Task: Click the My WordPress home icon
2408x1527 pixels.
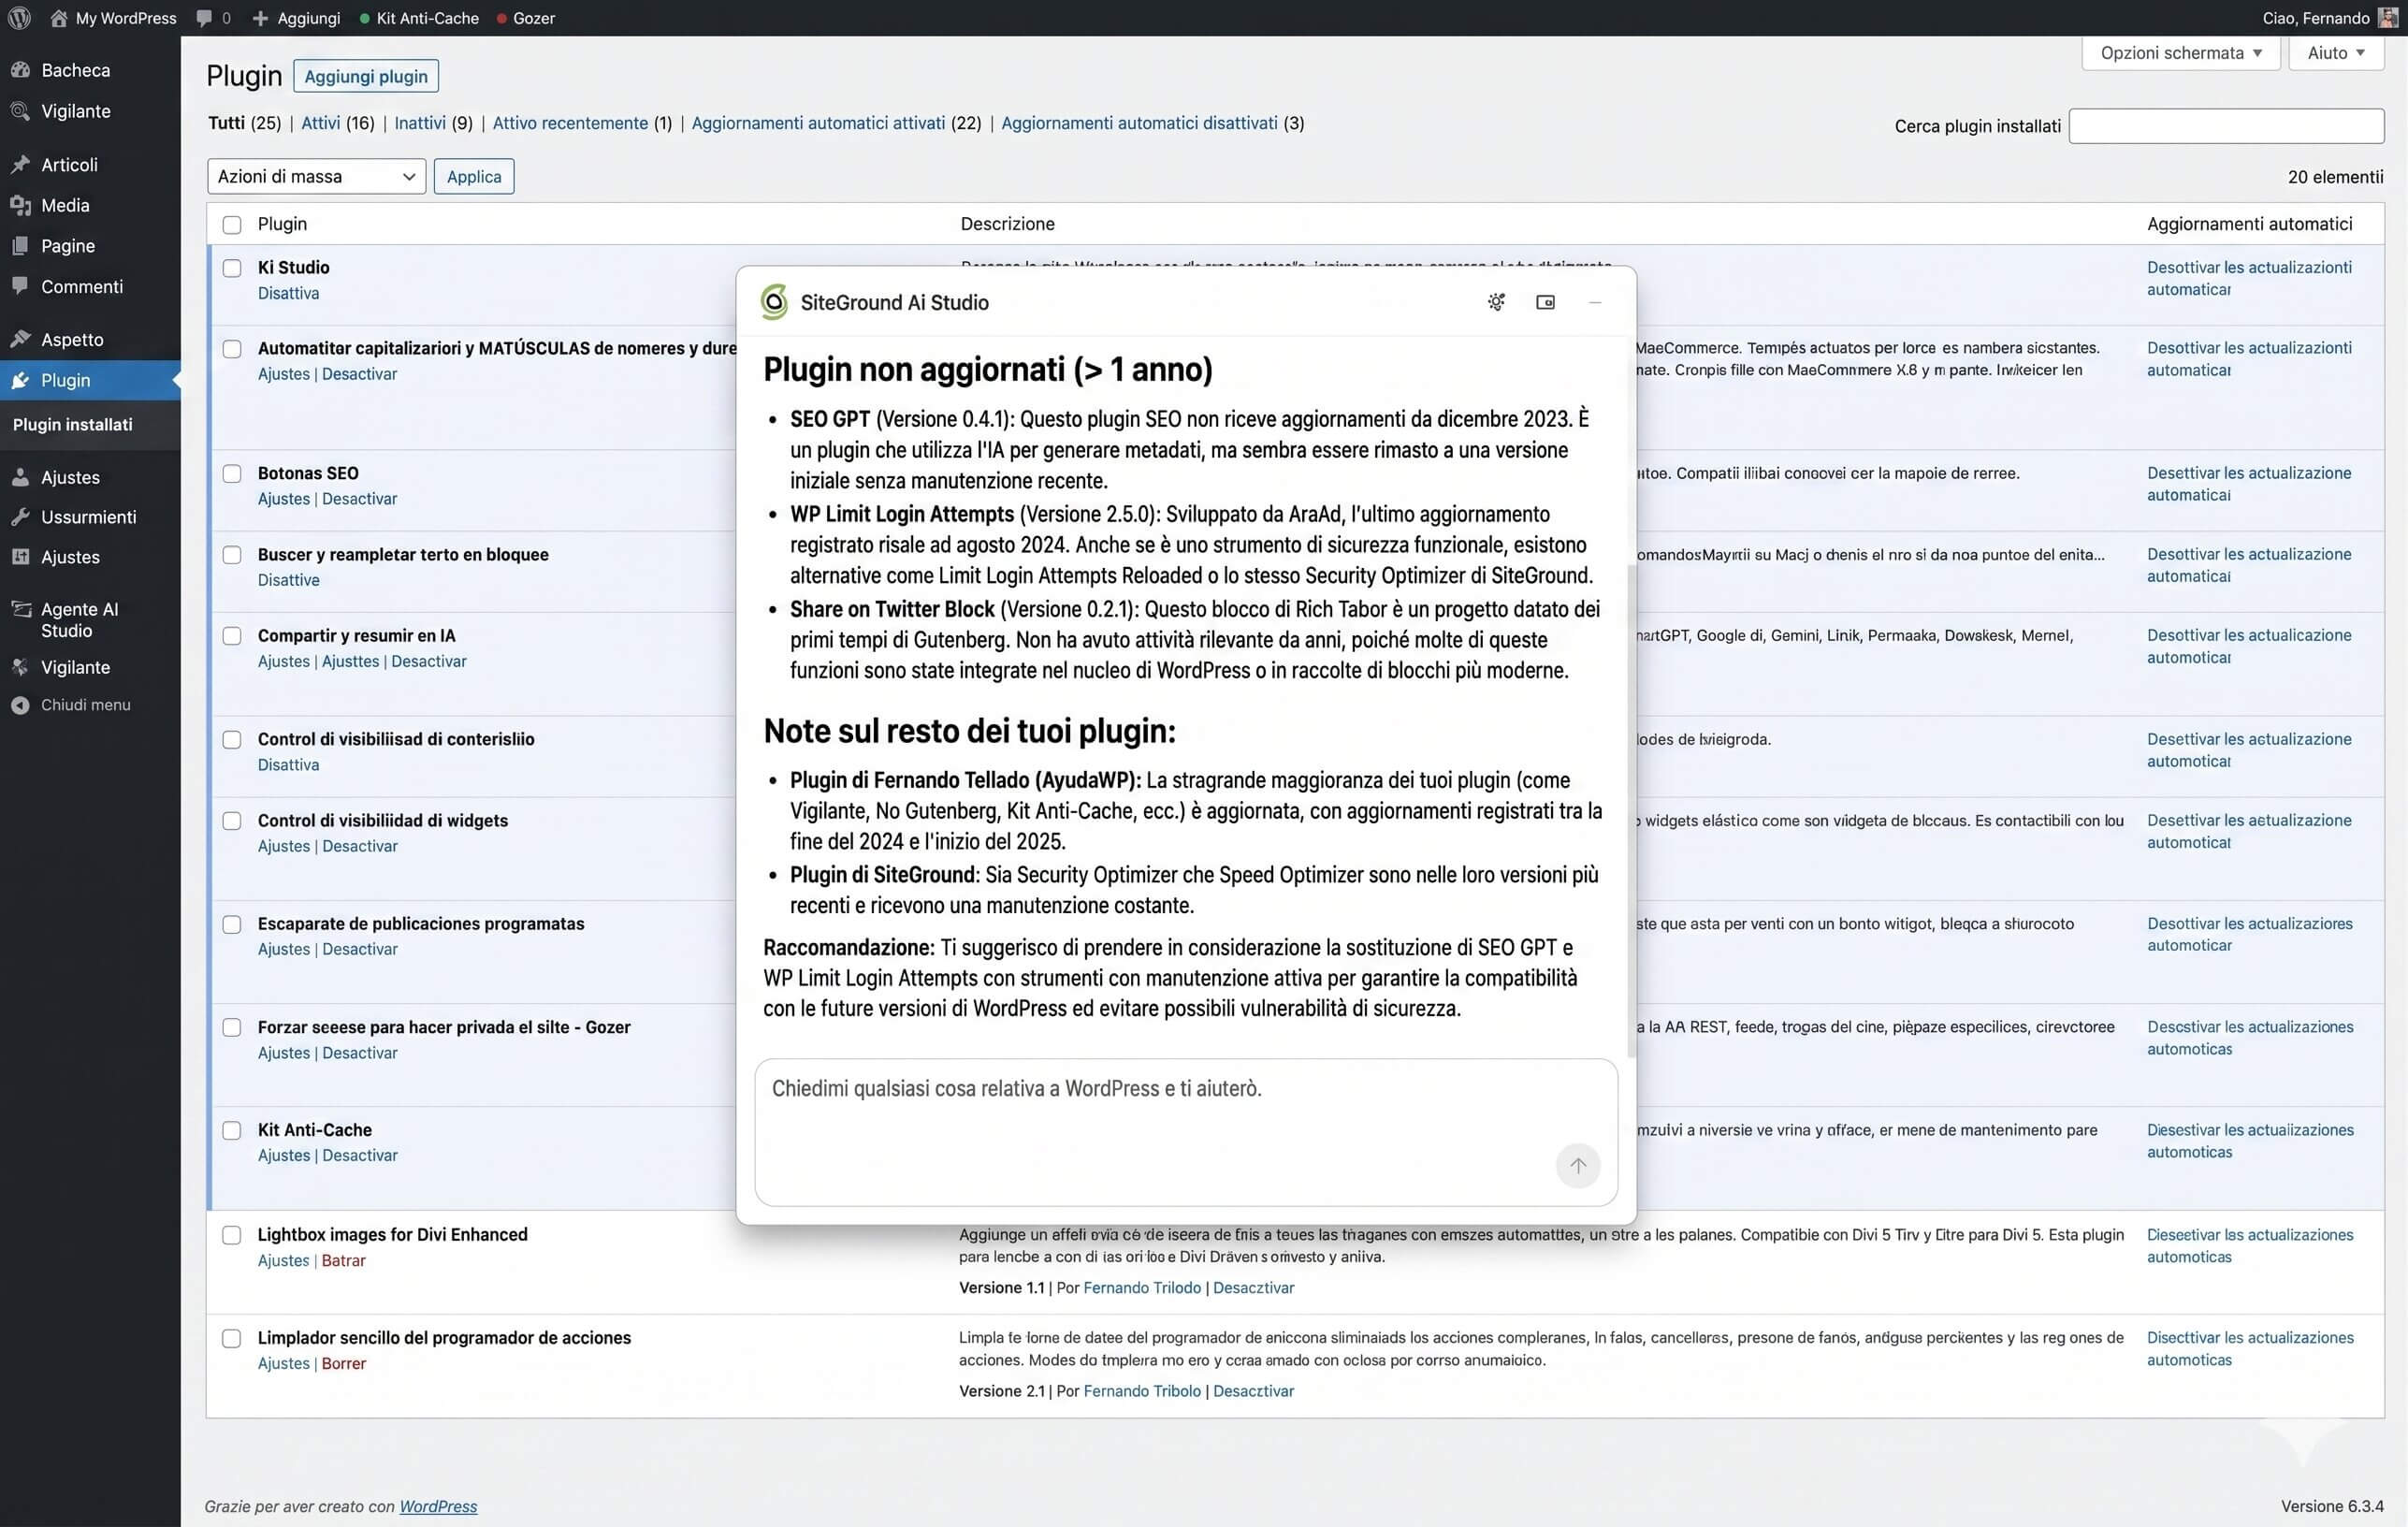Action: pyautogui.click(x=58, y=18)
